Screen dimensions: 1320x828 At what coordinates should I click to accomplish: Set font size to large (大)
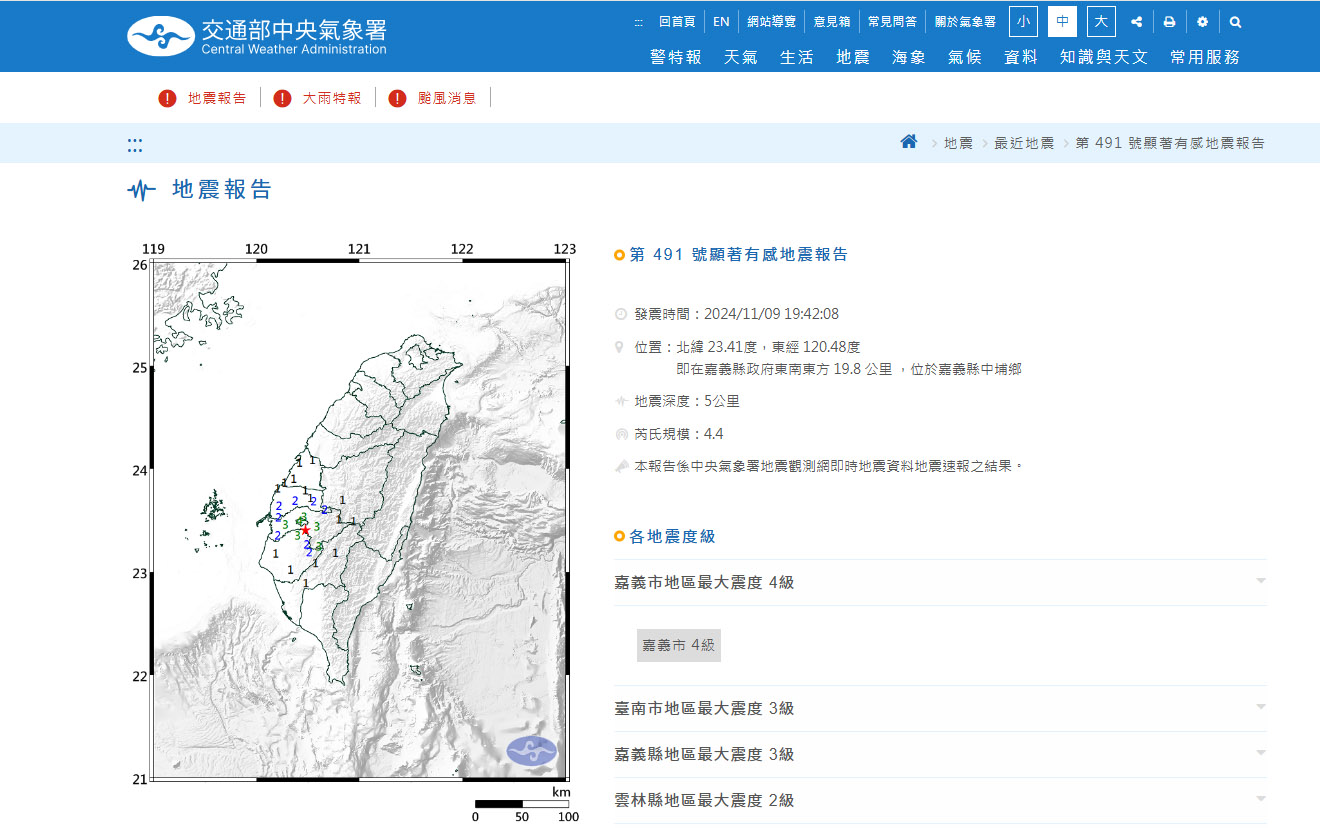1101,22
